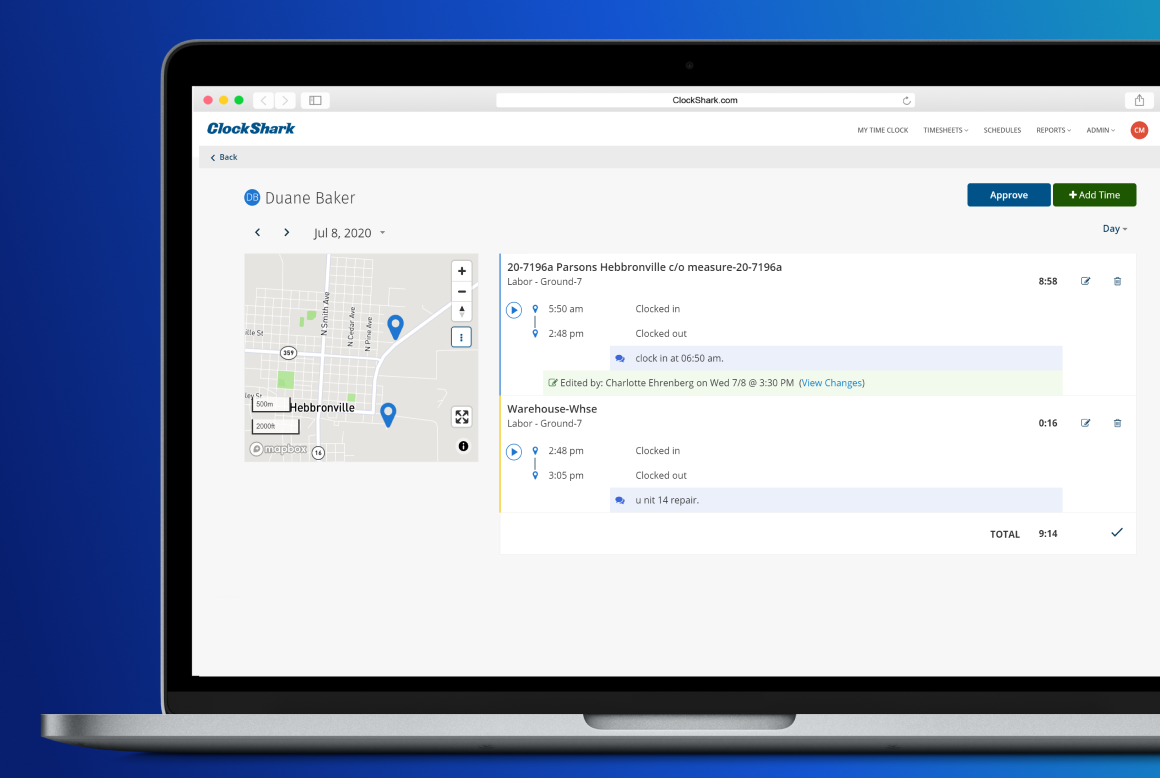Open My Time Clock page

883,130
